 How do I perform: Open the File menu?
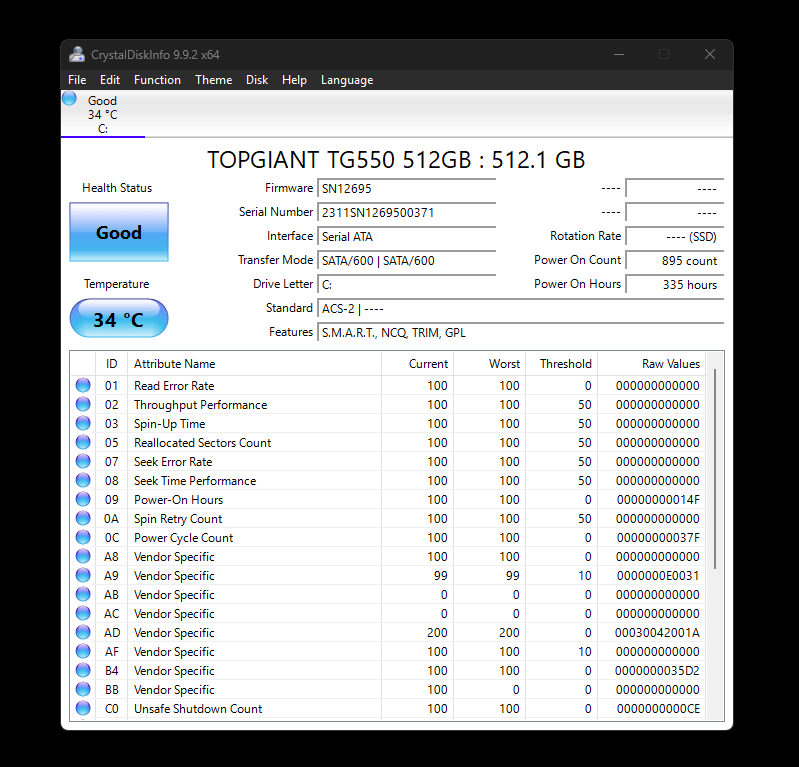pos(77,80)
